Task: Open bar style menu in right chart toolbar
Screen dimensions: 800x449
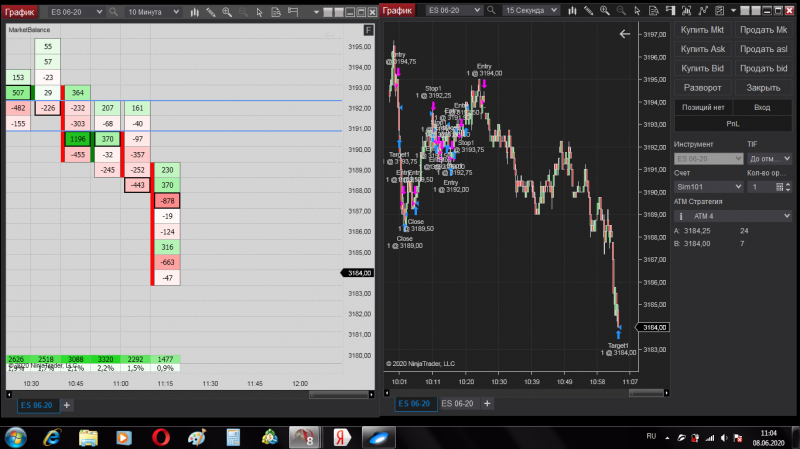Action: 572,10
